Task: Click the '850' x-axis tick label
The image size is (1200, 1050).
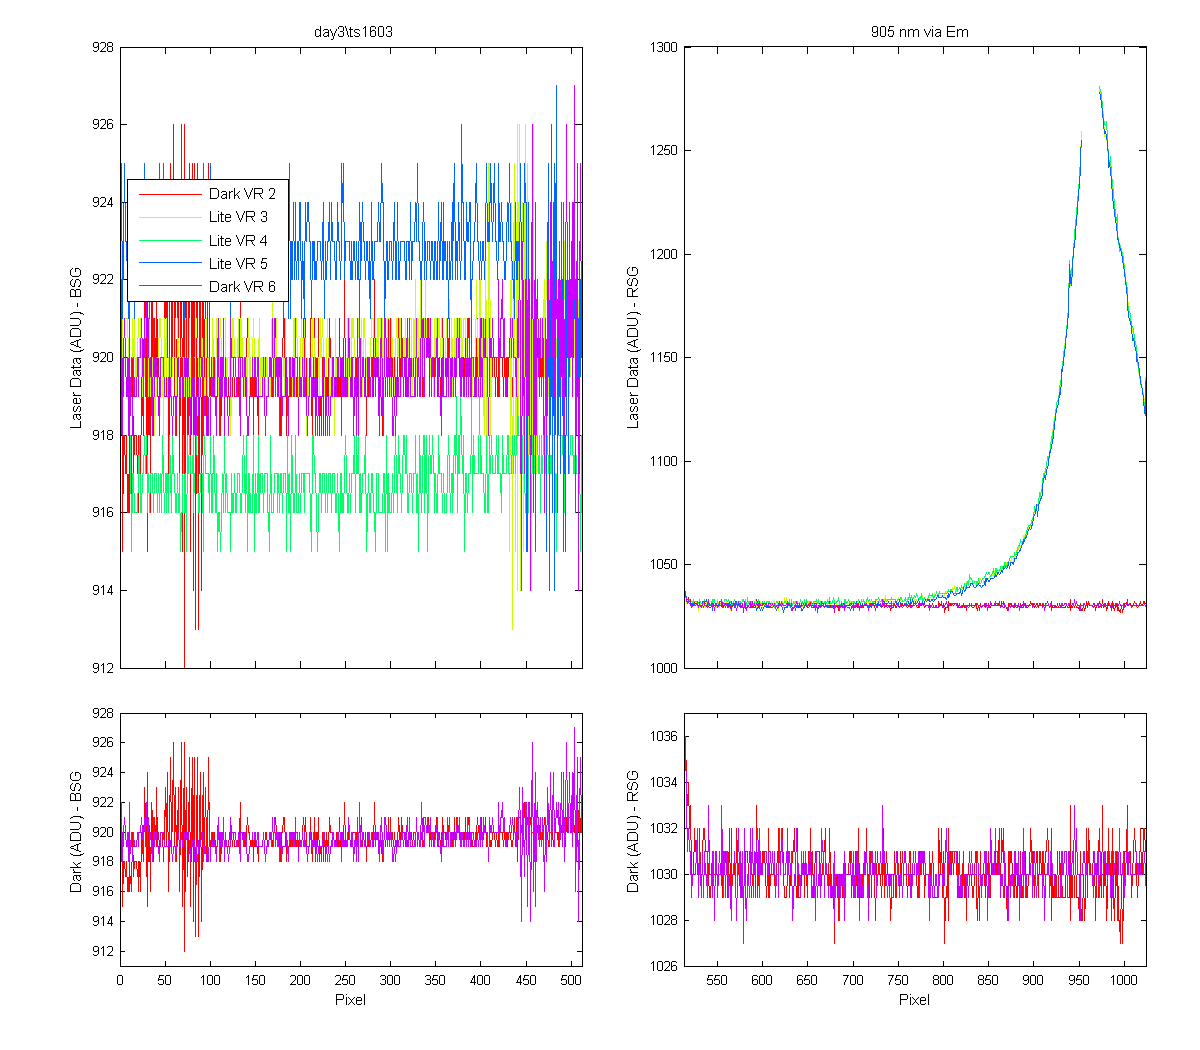Action: tap(988, 981)
